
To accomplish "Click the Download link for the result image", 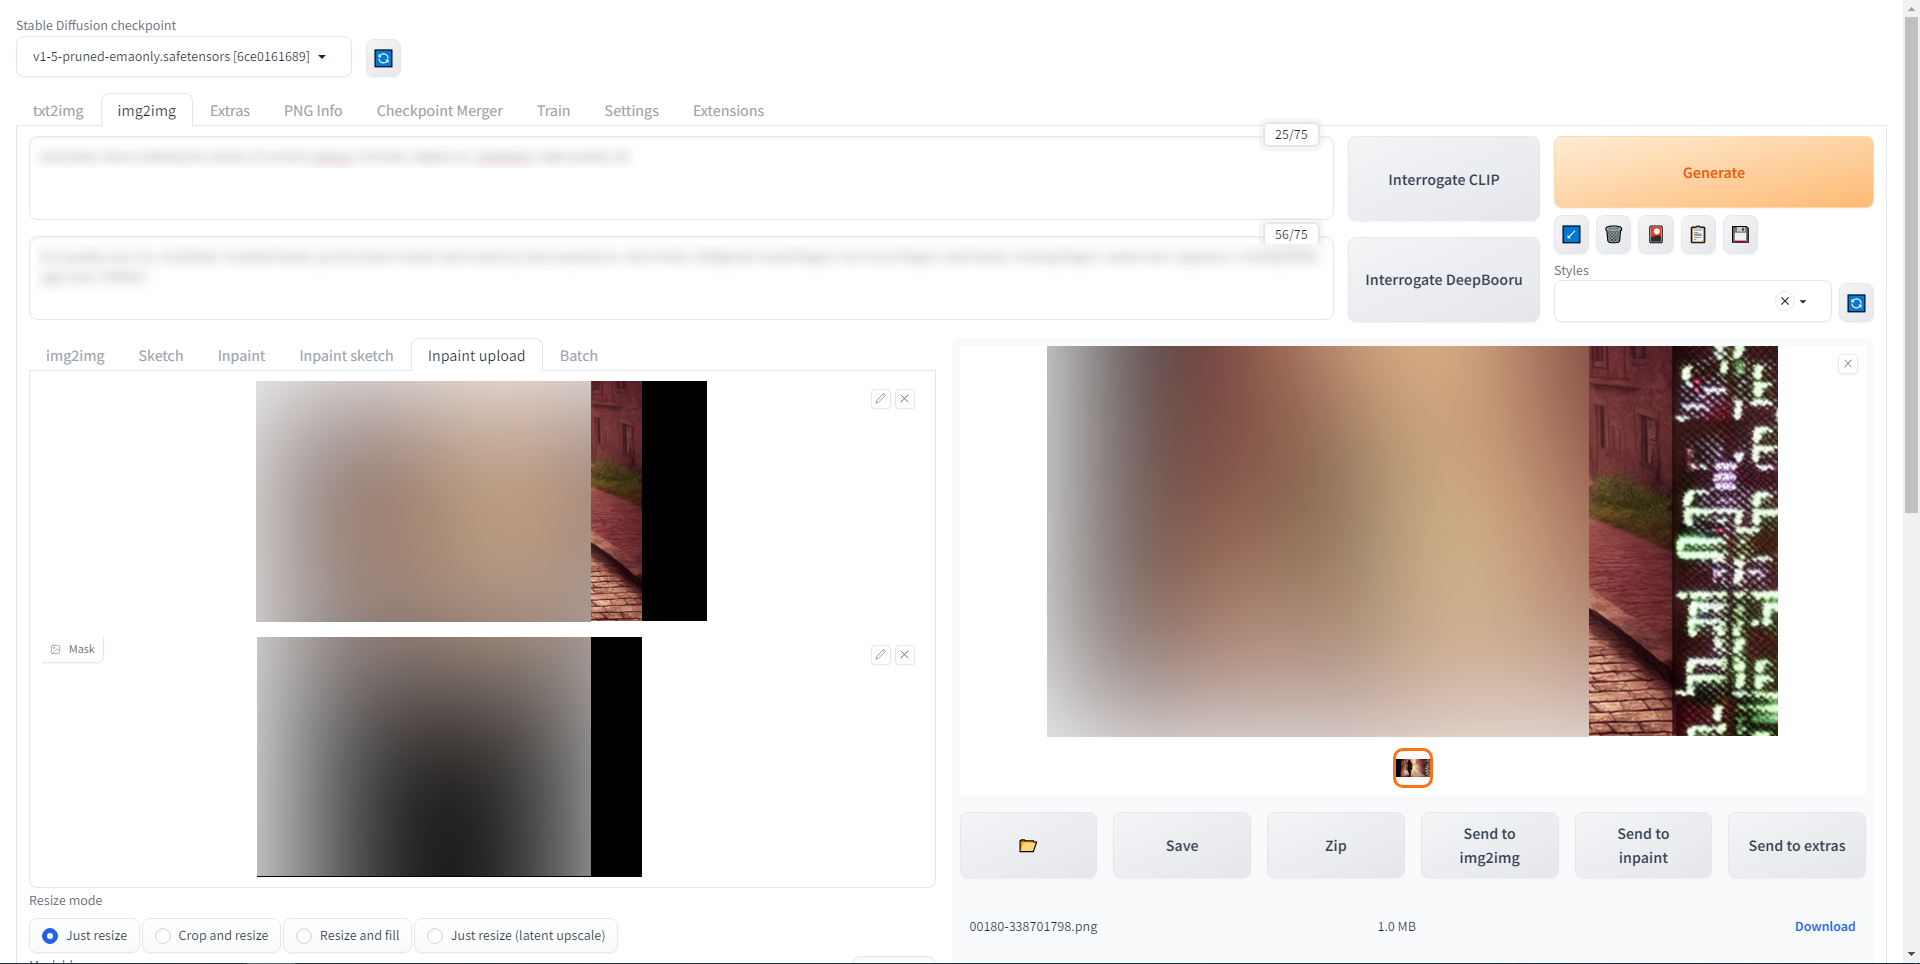I will point(1824,926).
